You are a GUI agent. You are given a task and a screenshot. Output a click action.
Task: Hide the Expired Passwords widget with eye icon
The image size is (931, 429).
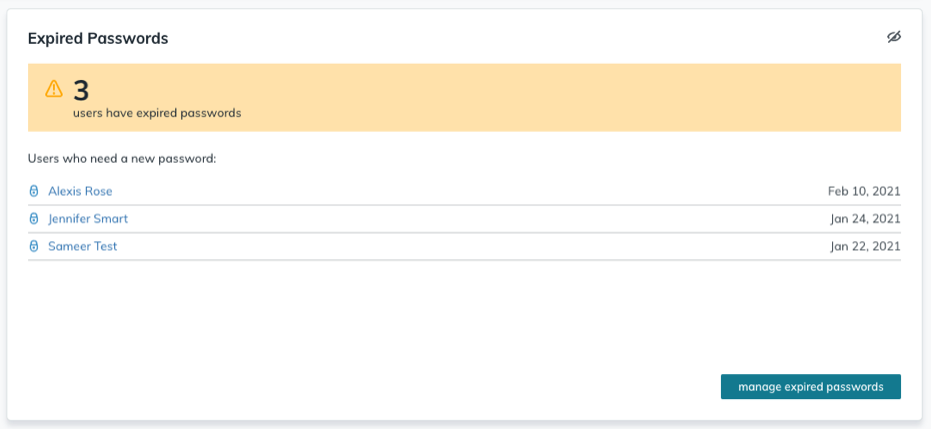coord(893,37)
